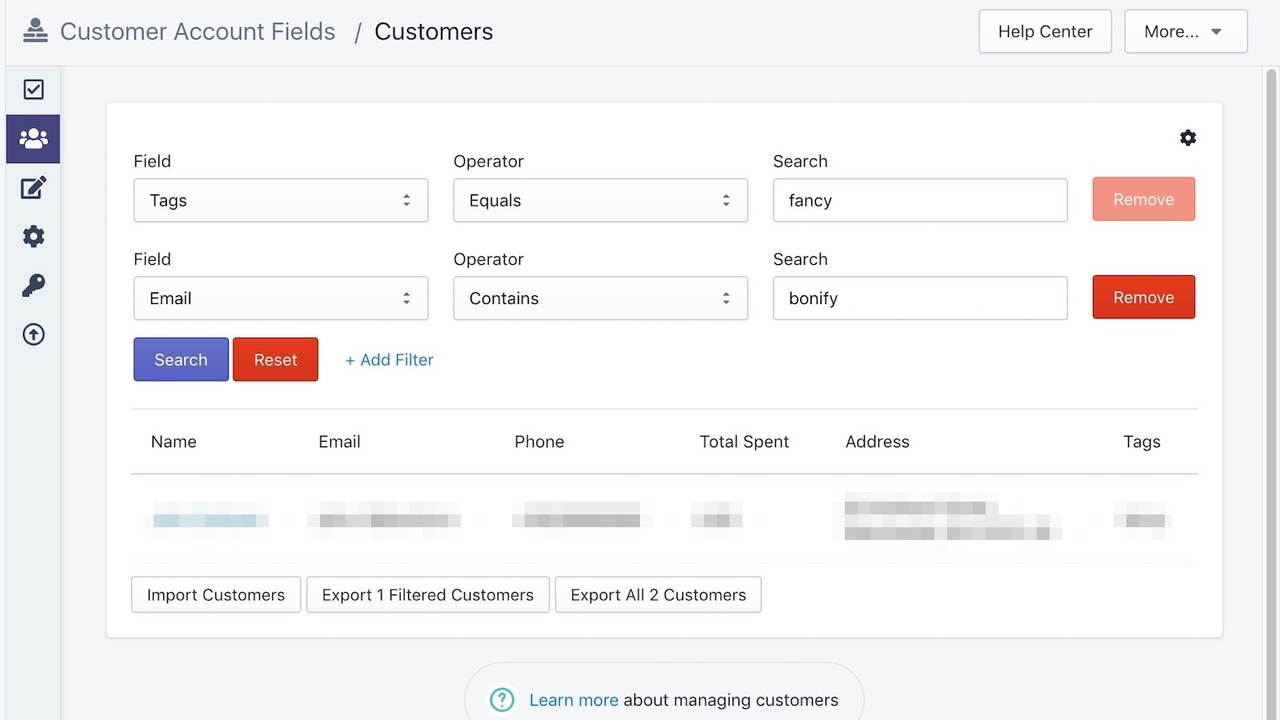Open the Contains operator dropdown
The height and width of the screenshot is (720, 1280).
(x=600, y=298)
